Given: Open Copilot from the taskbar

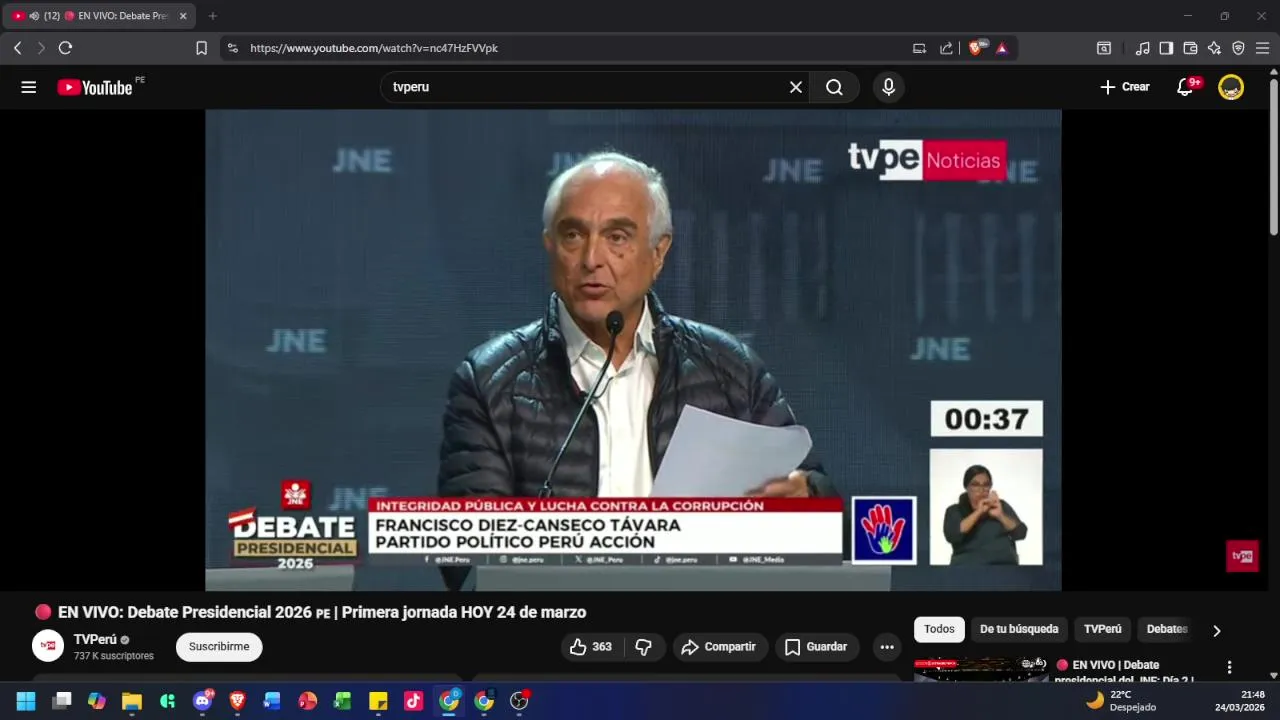Looking at the screenshot, I should pos(97,701).
